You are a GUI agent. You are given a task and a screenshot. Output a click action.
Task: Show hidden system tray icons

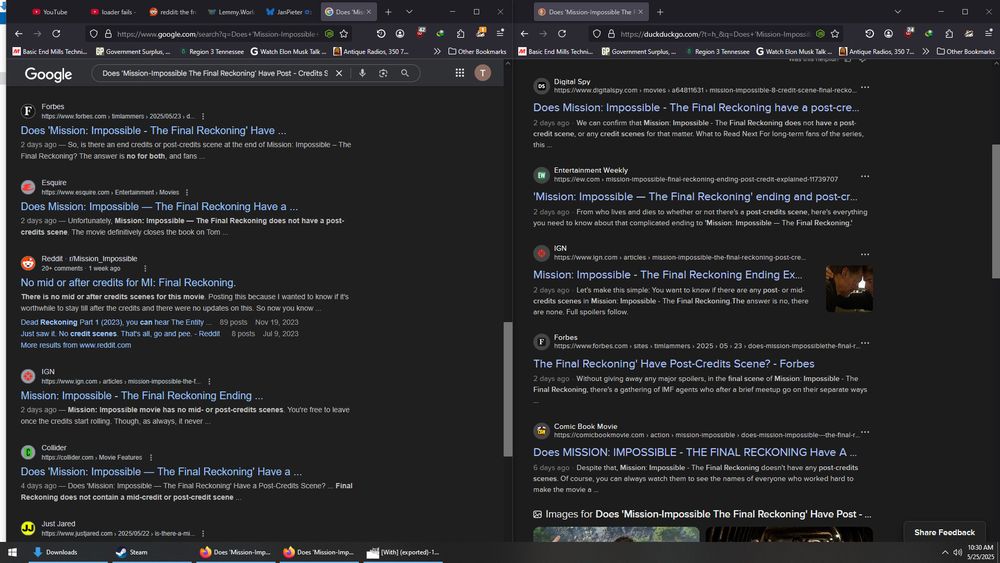pos(945,552)
